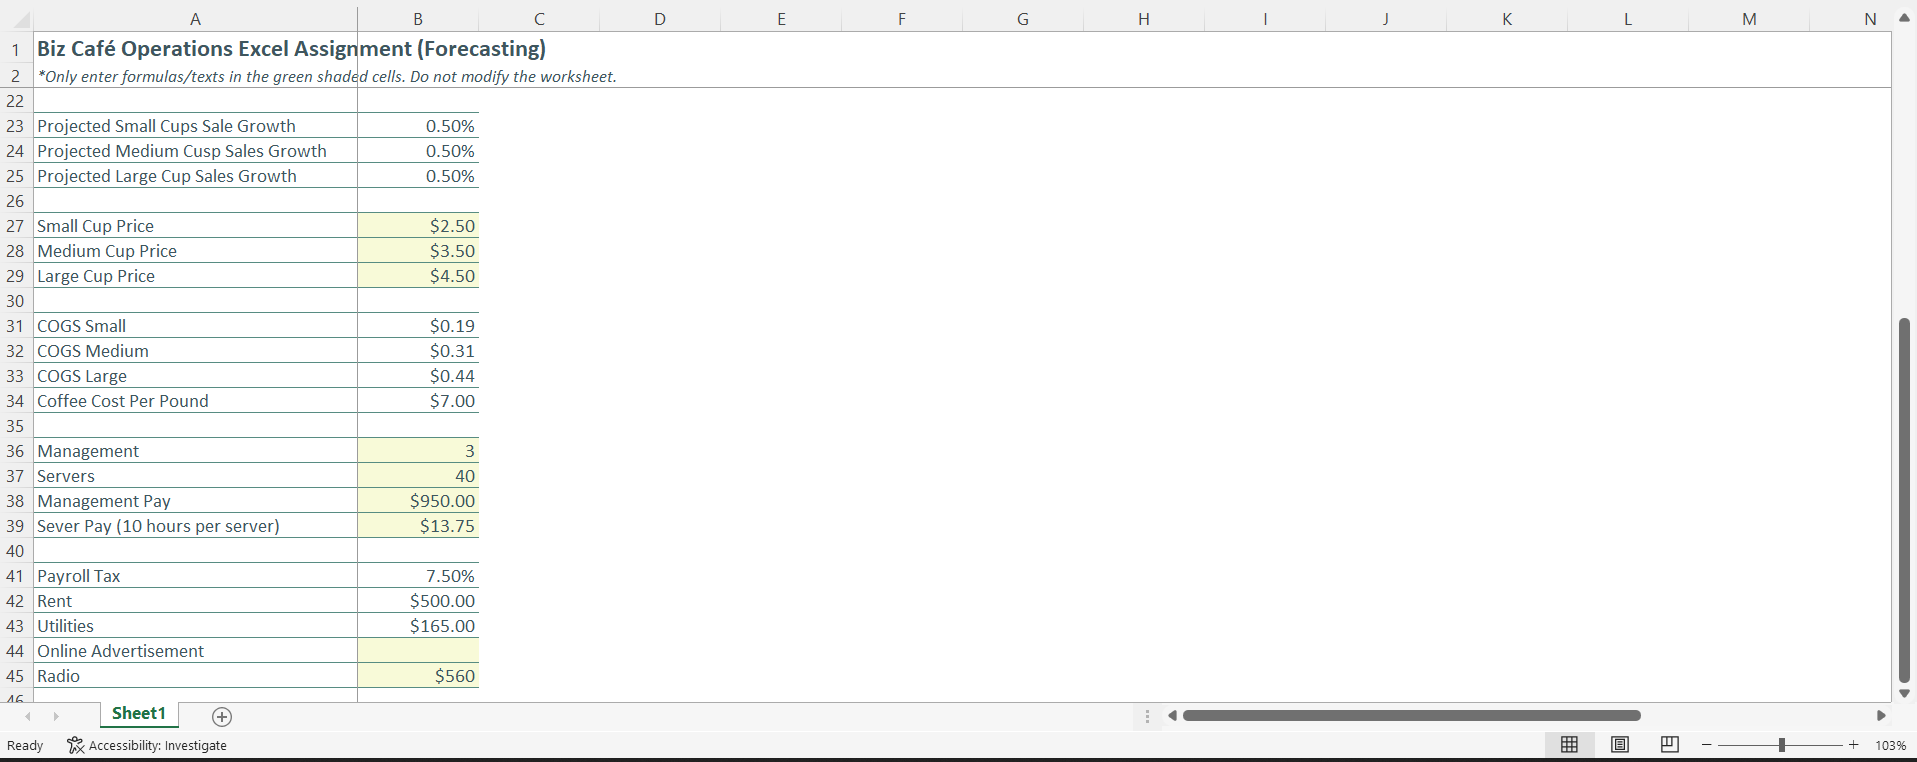The height and width of the screenshot is (762, 1917).
Task: Click previous sheet navigation arrow
Action: click(x=28, y=716)
